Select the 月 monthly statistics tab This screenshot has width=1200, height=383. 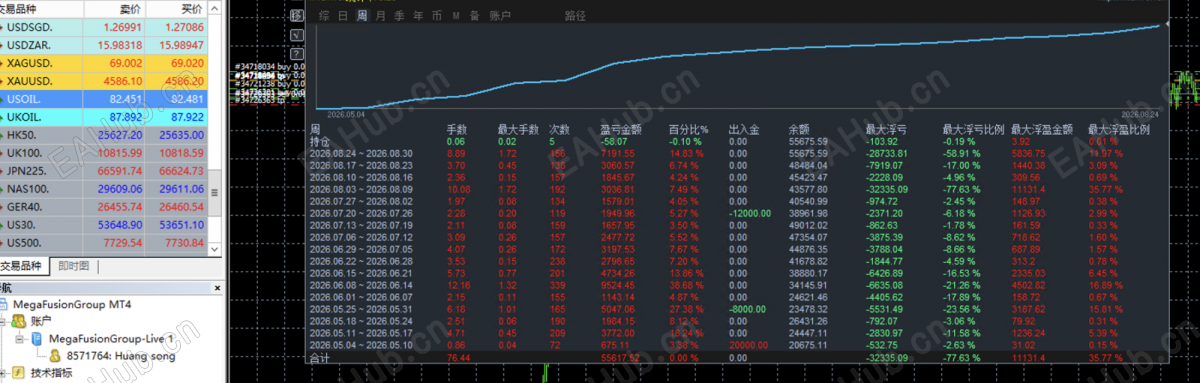pos(381,16)
